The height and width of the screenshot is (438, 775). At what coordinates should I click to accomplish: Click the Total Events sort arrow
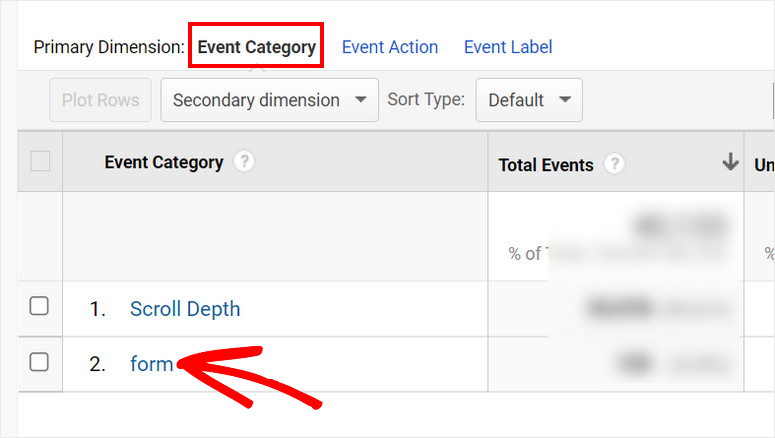730,163
